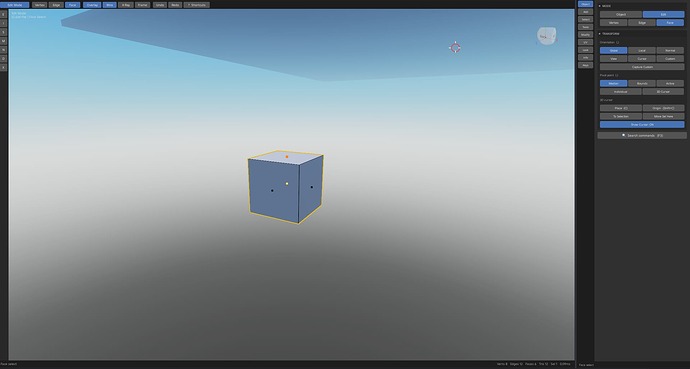Set pivot point to Bounds
The image size is (690, 369).
pos(642,83)
